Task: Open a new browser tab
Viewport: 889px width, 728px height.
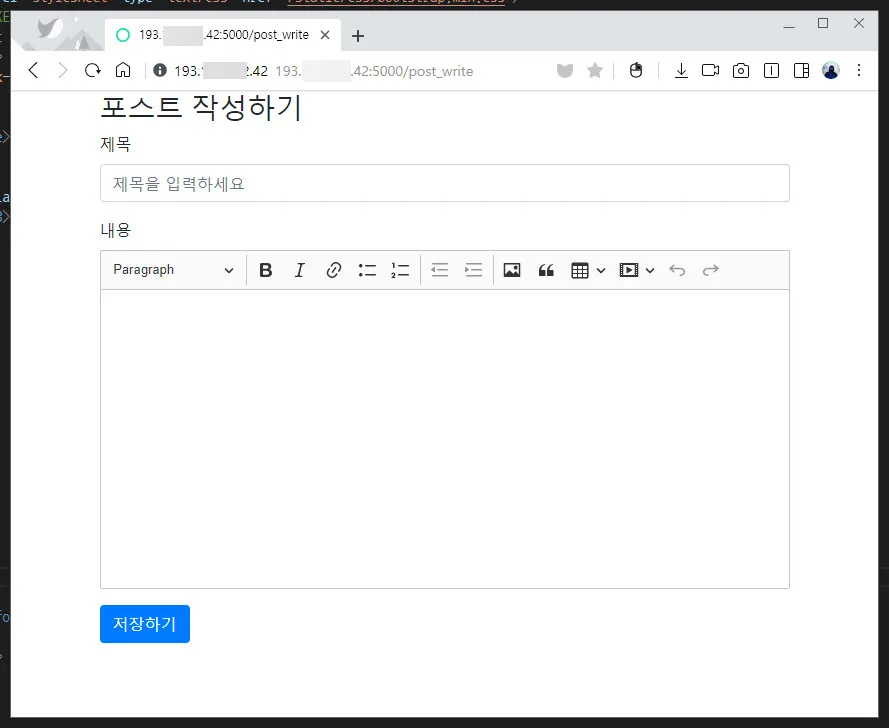Action: click(358, 33)
